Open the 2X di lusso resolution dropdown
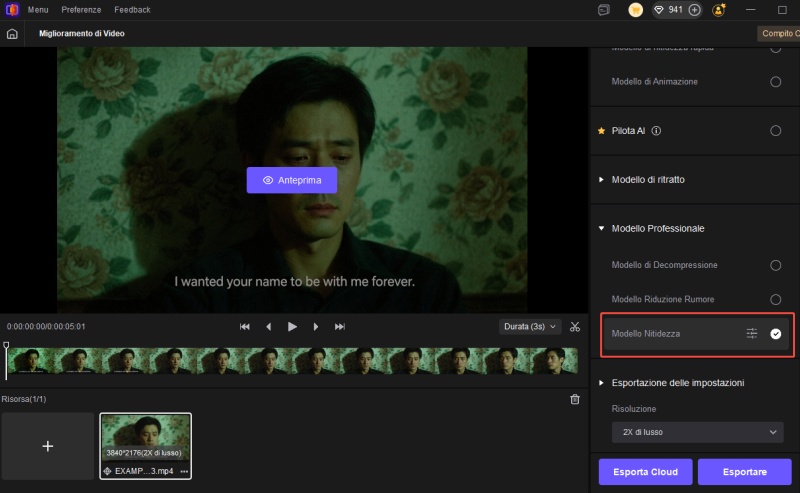Image resolution: width=800 pixels, height=493 pixels. (697, 432)
